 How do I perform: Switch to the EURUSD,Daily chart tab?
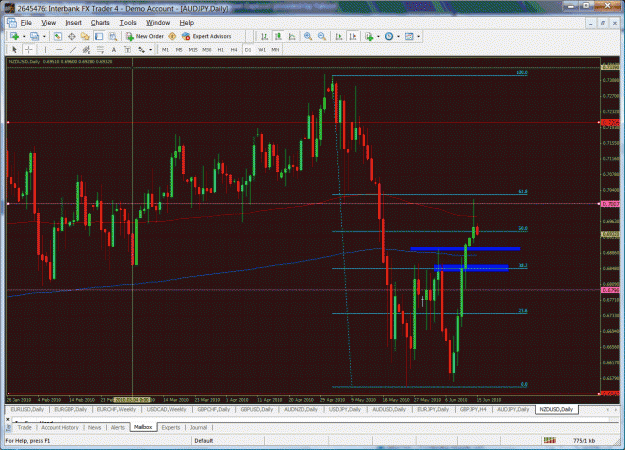[27, 409]
